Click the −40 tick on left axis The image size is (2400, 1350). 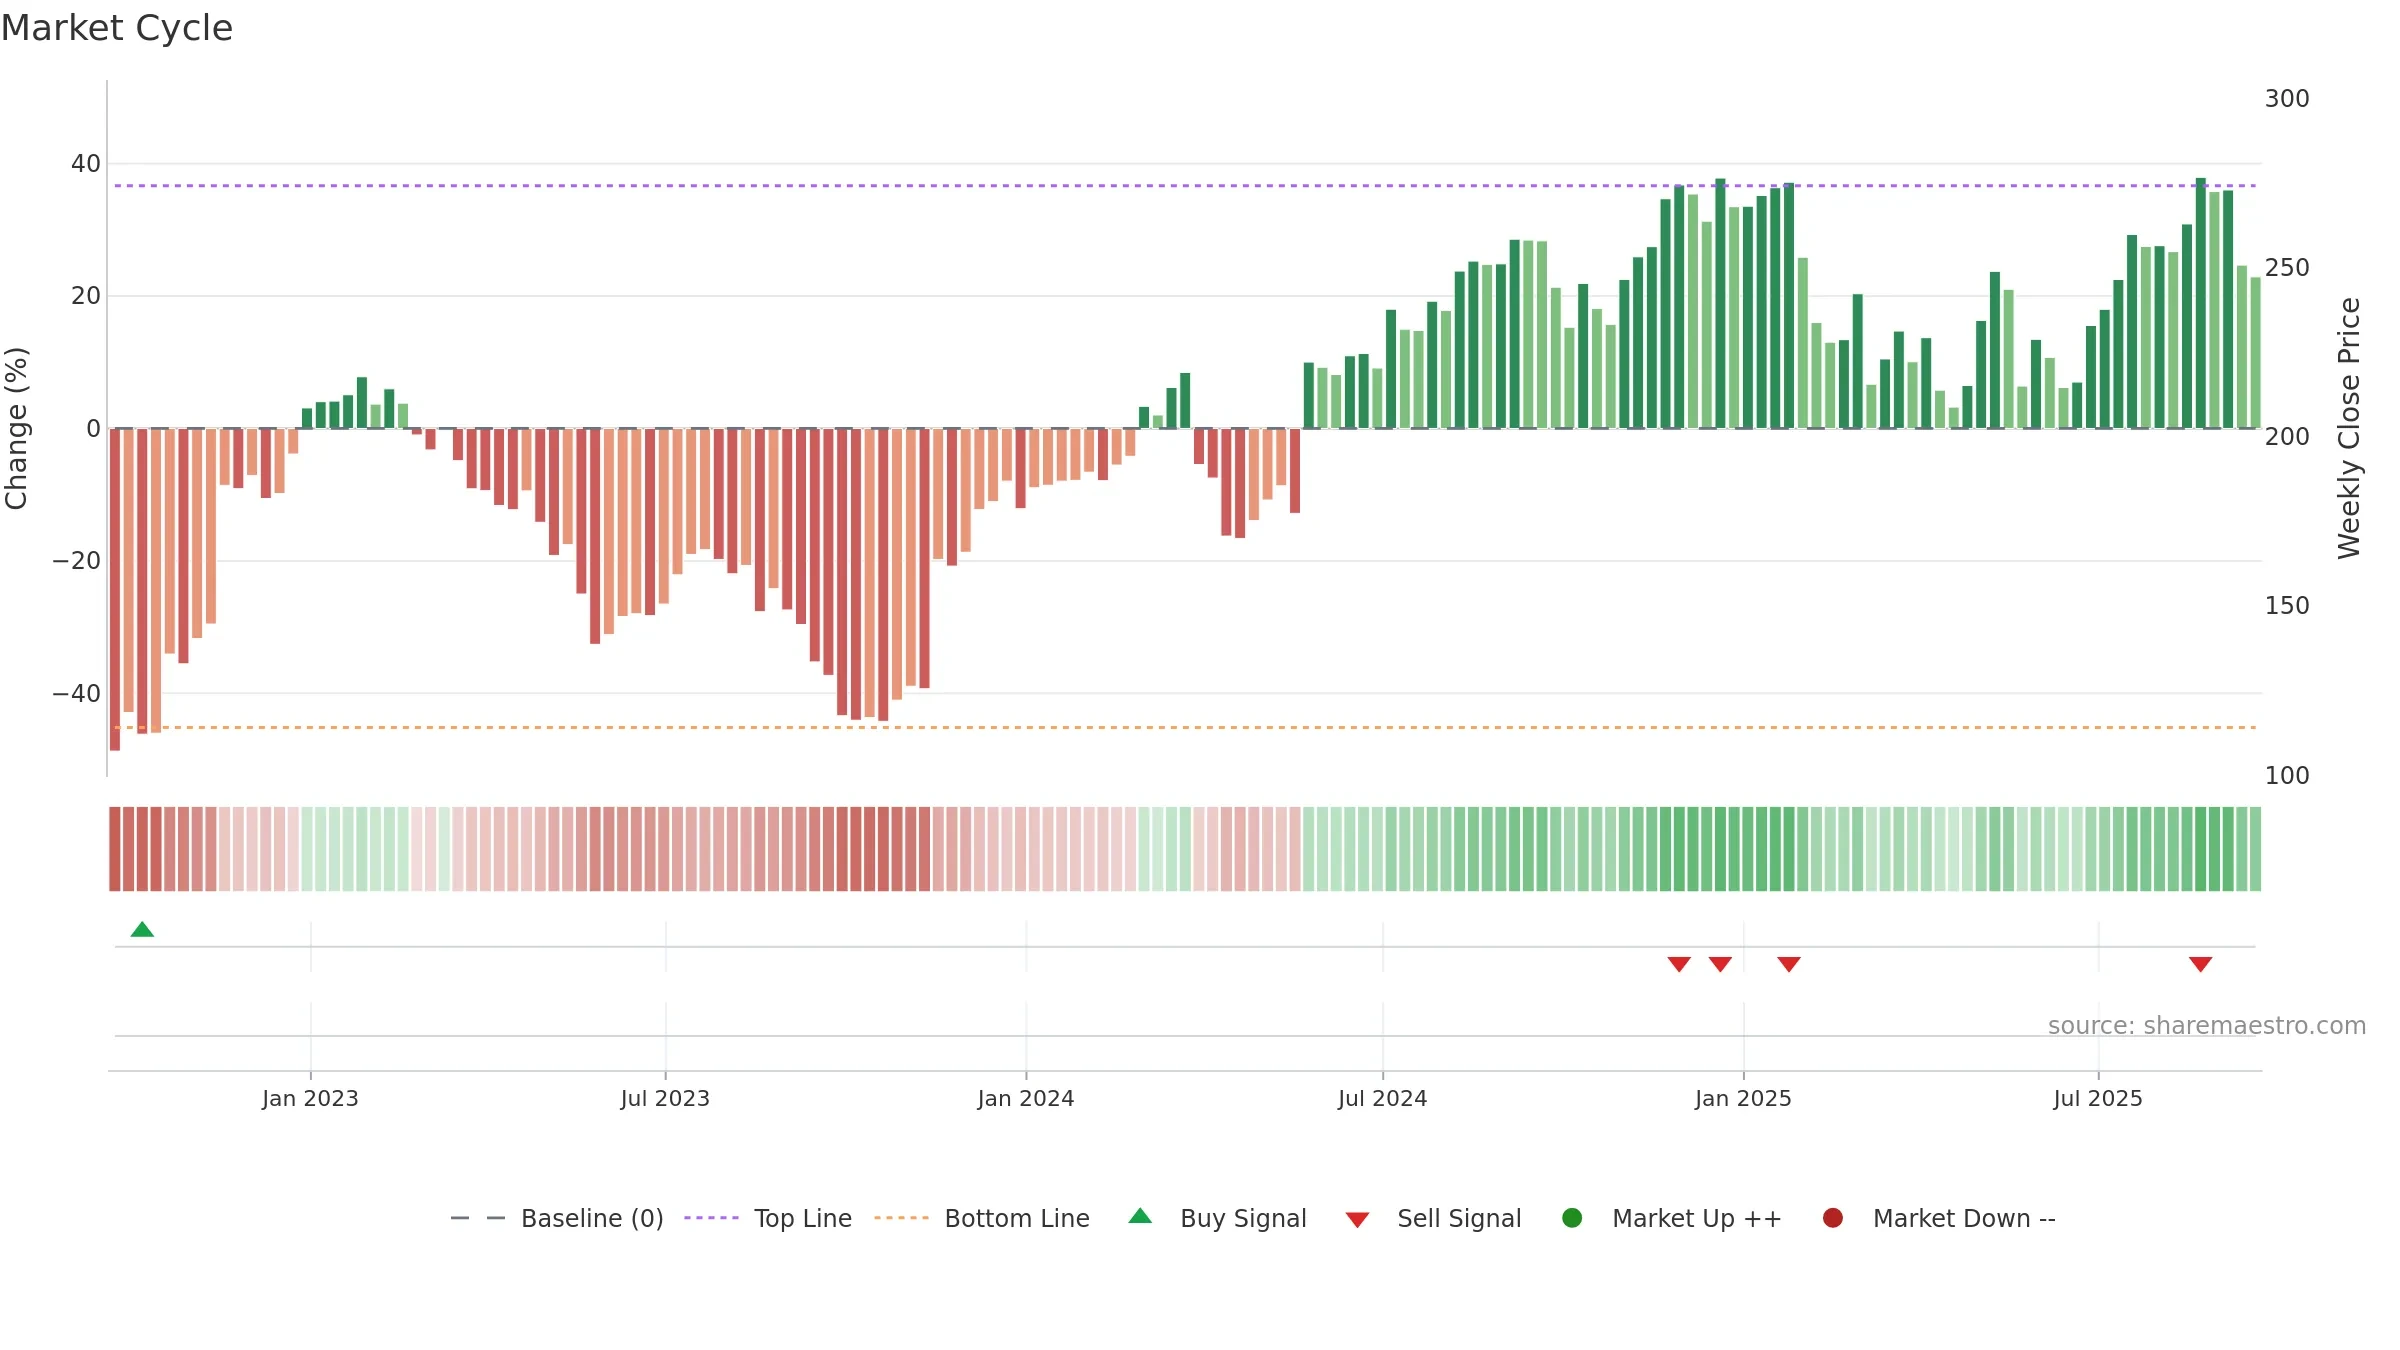pyautogui.click(x=76, y=693)
